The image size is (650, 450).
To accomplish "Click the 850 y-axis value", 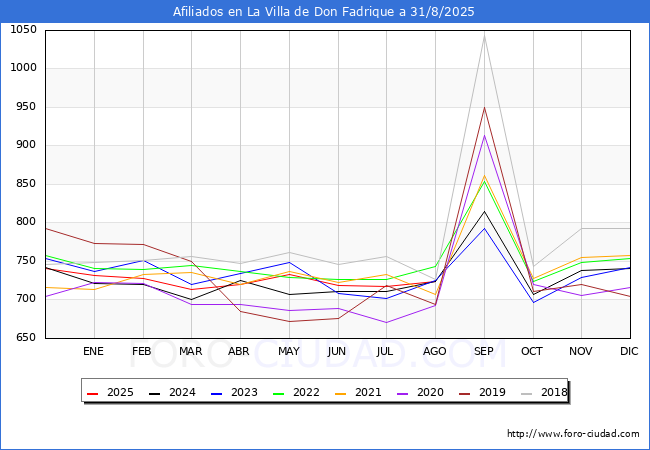I will pos(27,184).
